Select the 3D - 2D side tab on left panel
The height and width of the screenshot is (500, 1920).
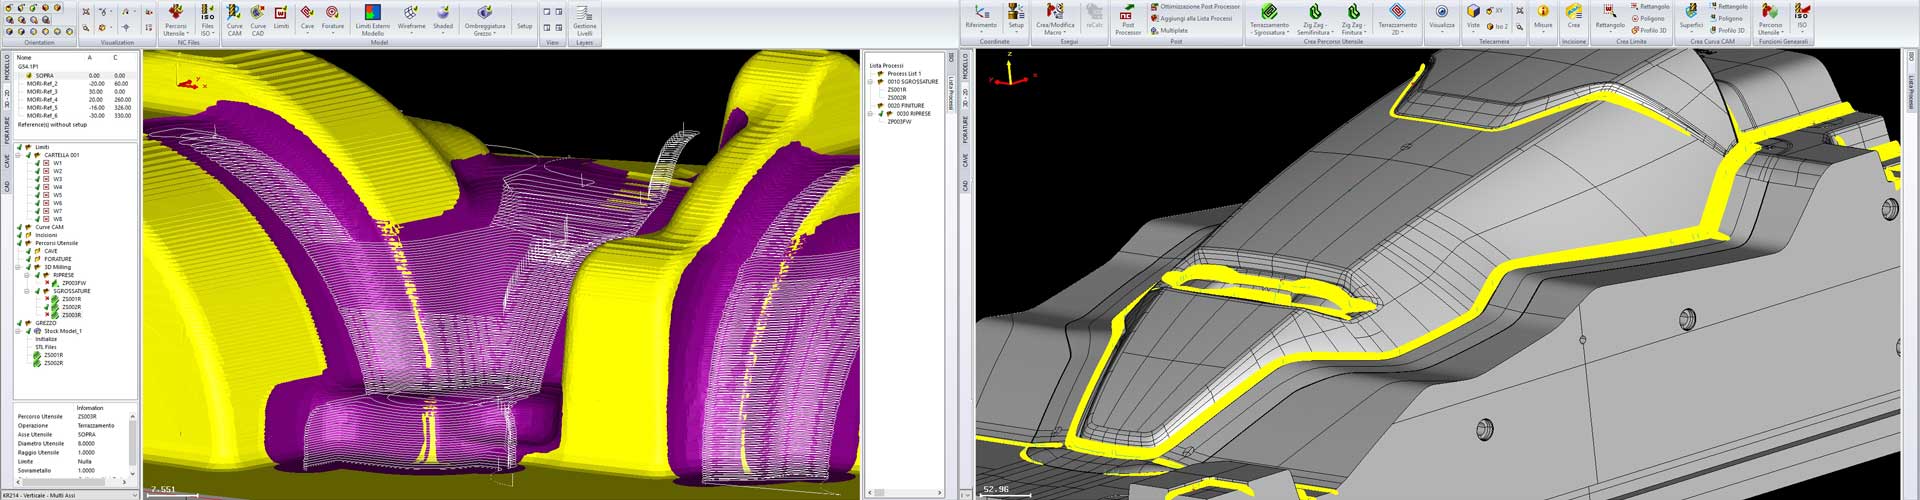[7, 96]
